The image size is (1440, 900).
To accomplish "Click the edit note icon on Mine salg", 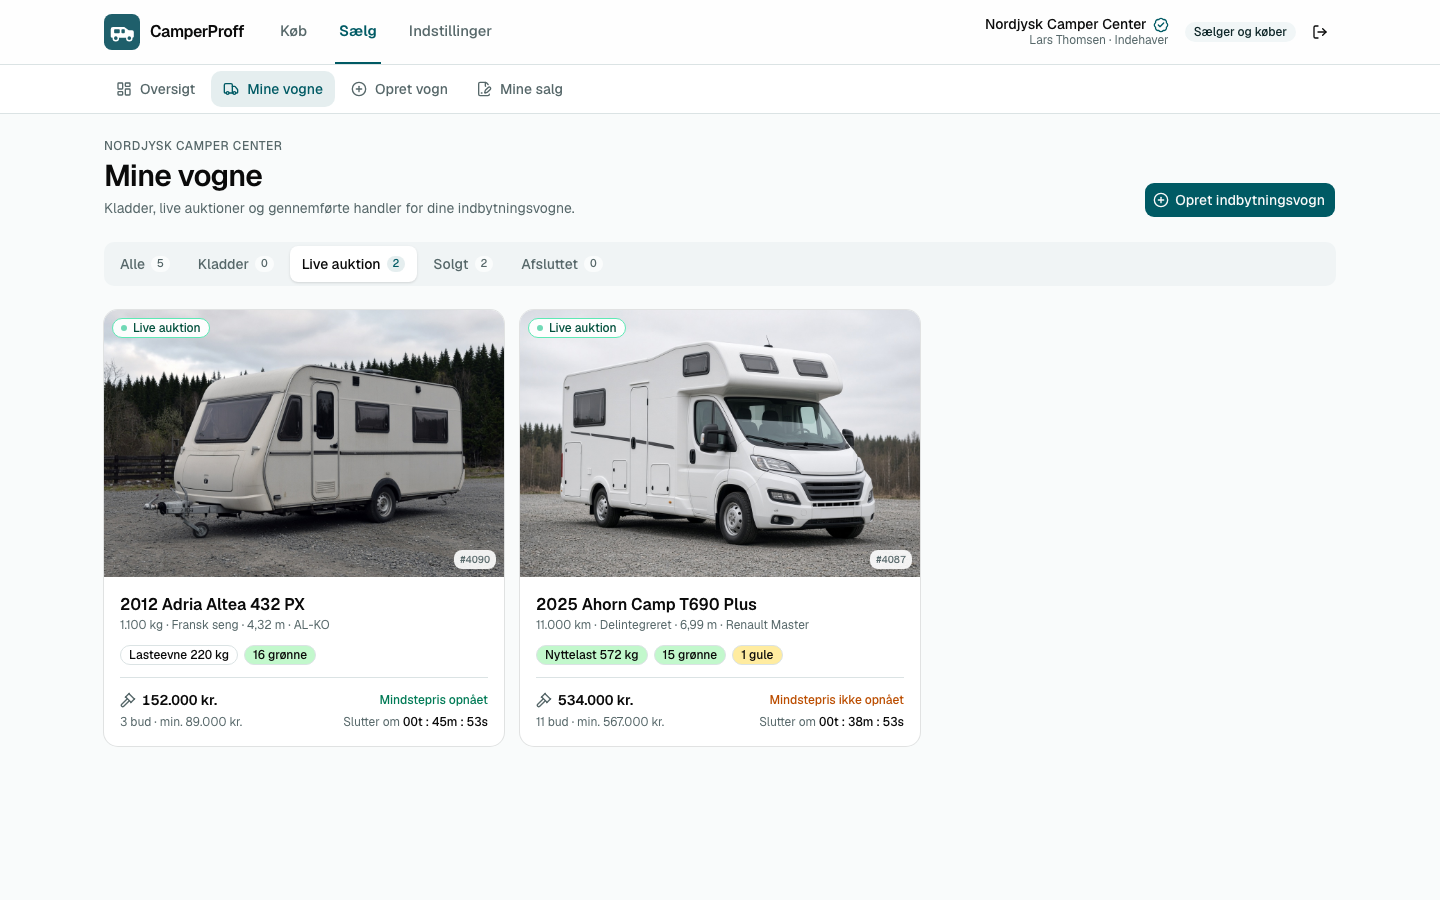I will click(484, 89).
